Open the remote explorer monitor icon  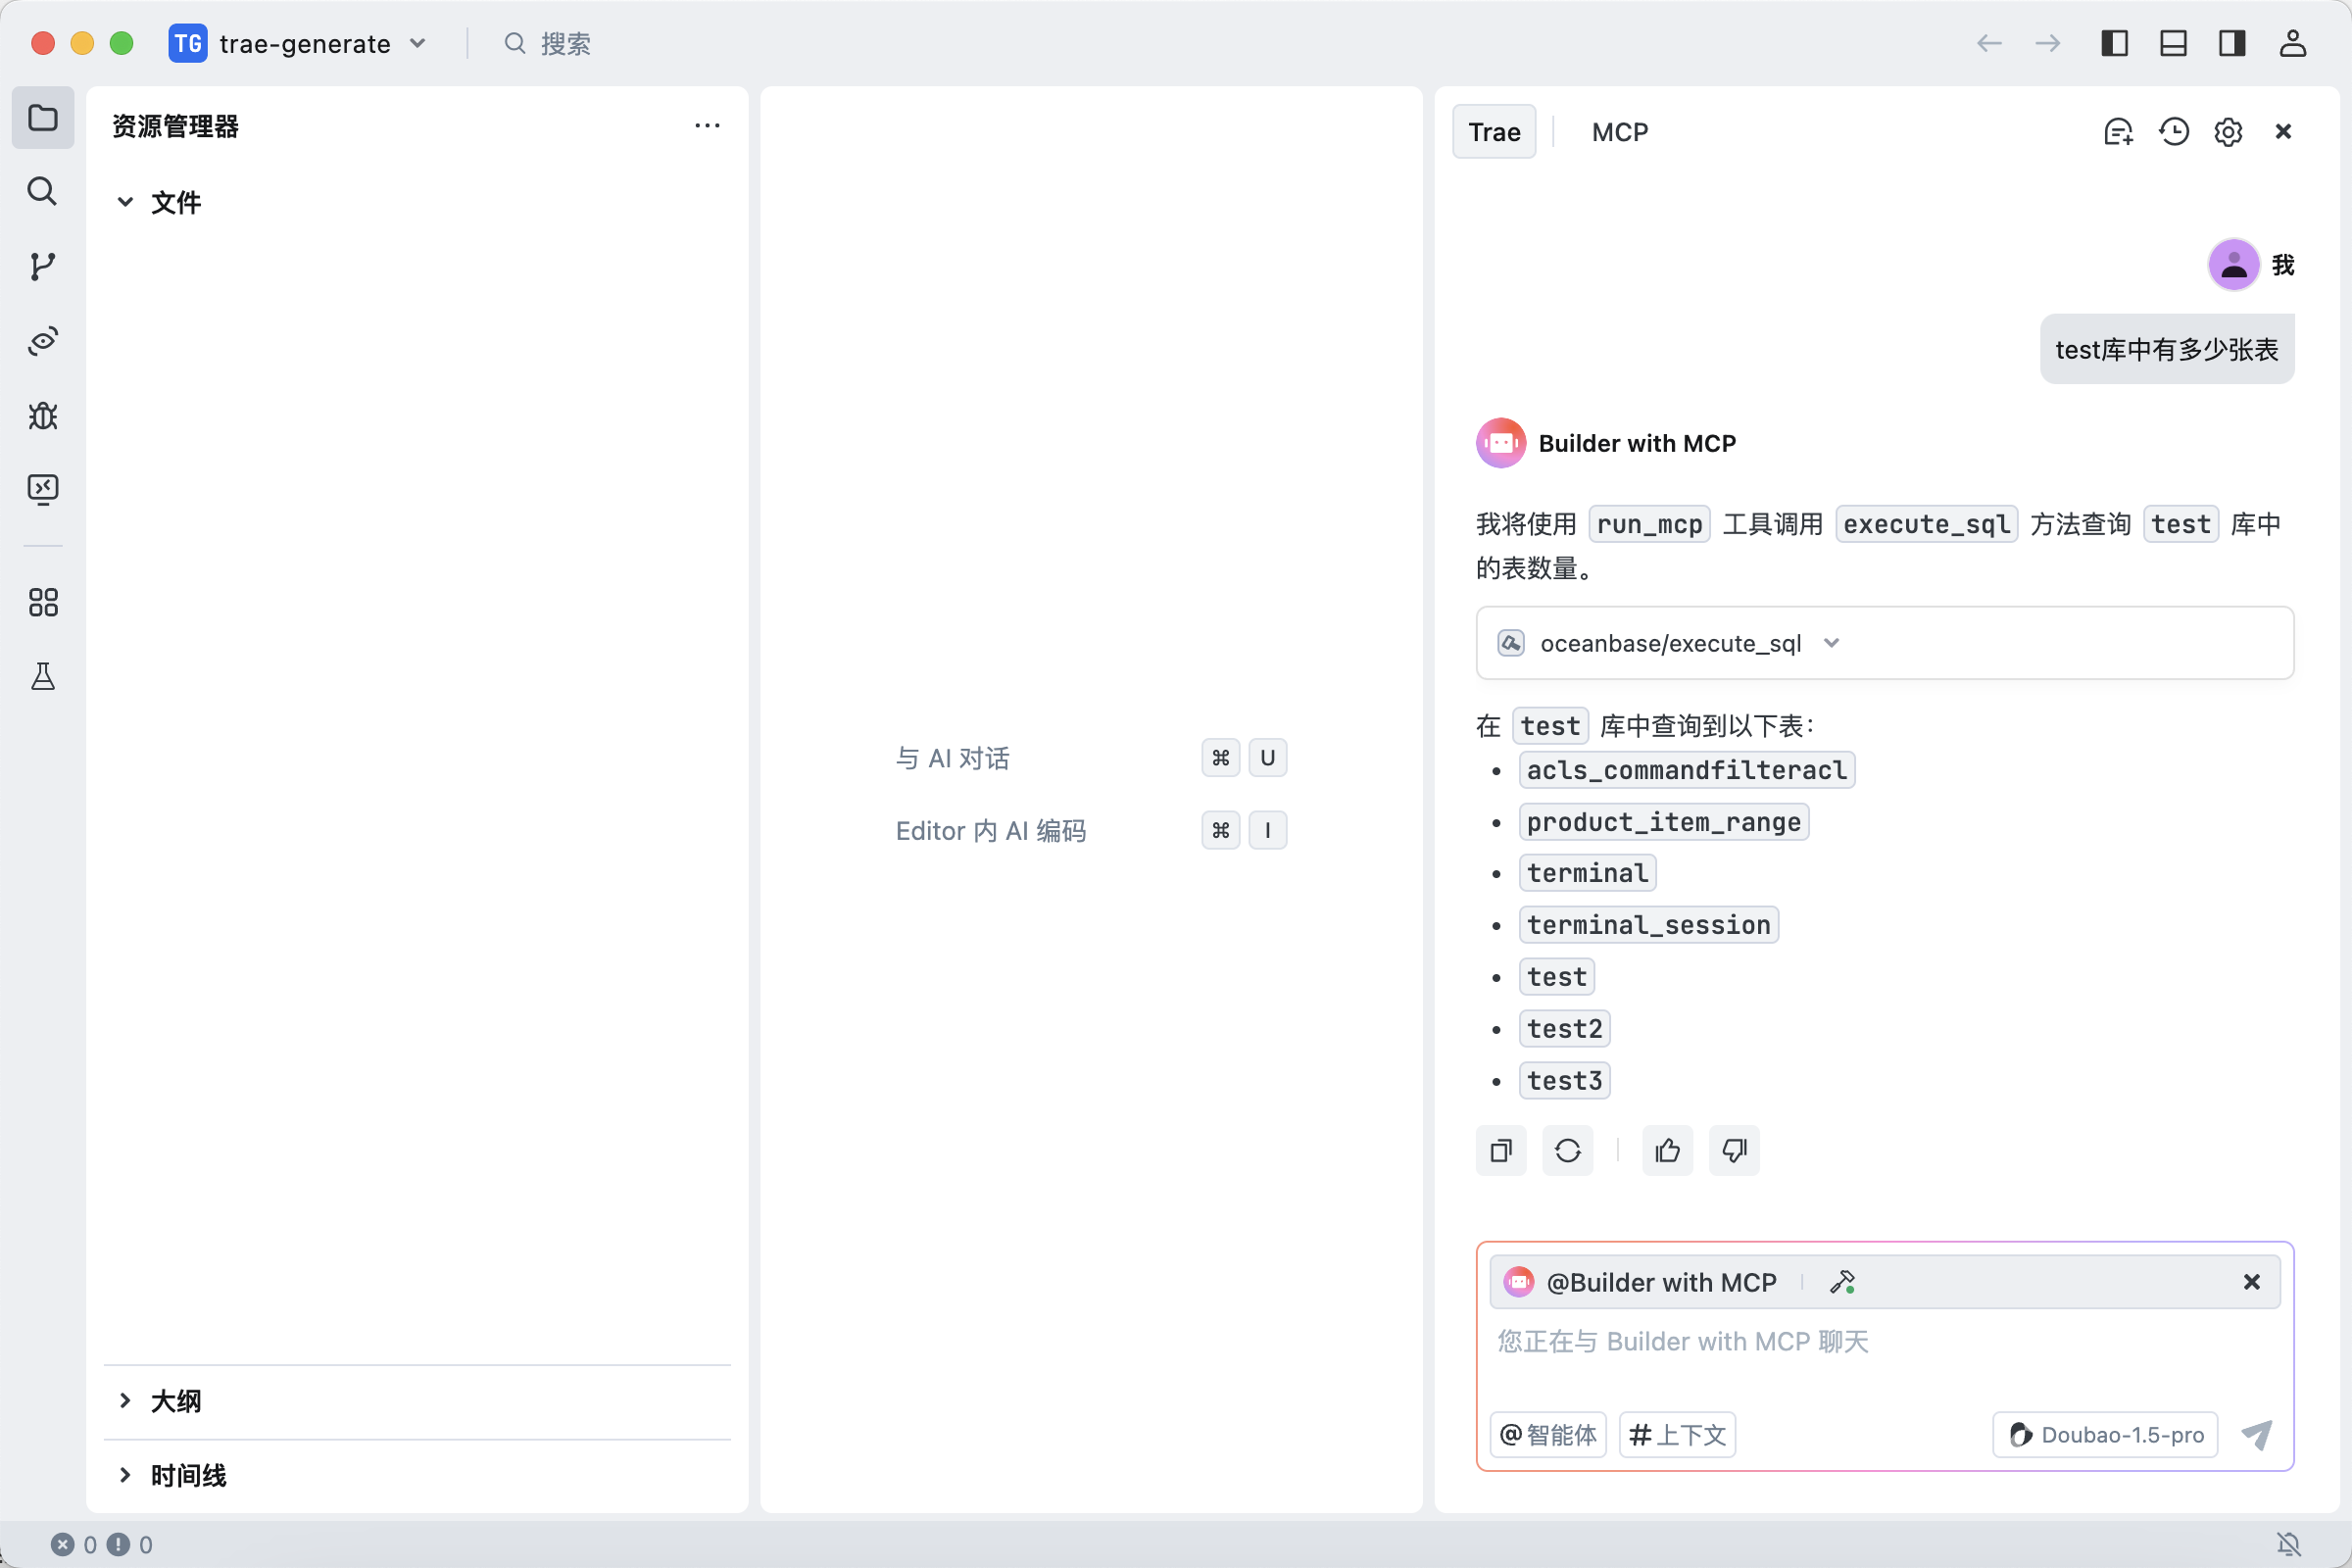tap(42, 489)
